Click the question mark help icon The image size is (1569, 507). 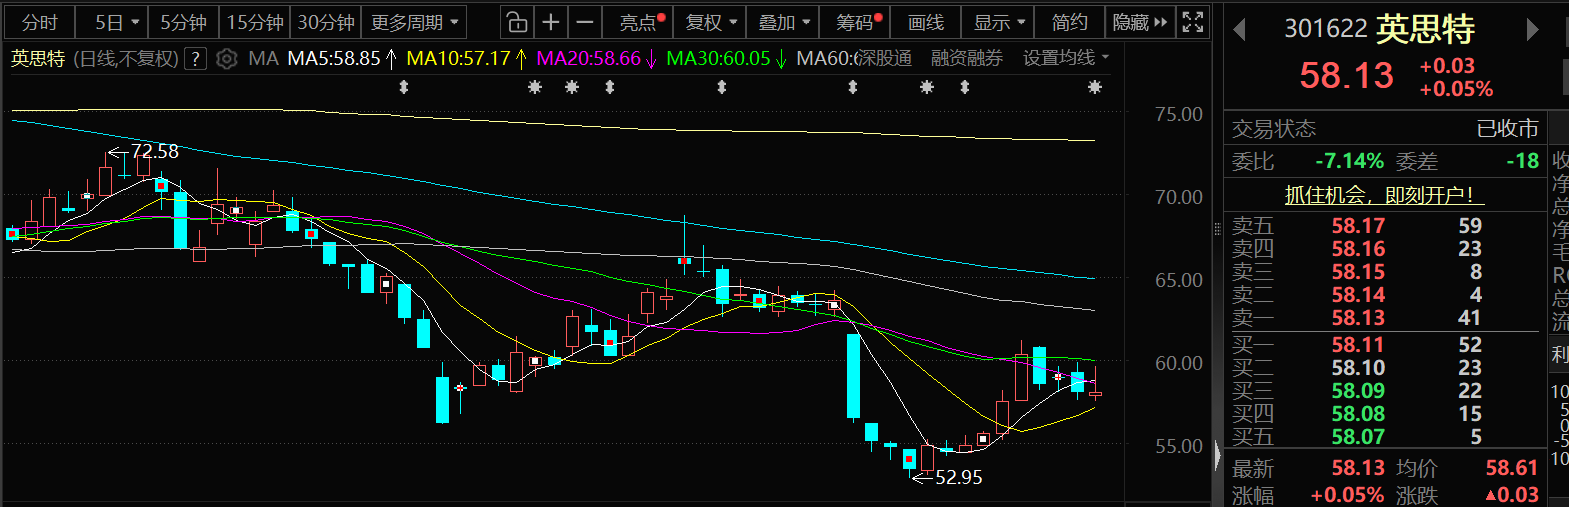pos(196,59)
